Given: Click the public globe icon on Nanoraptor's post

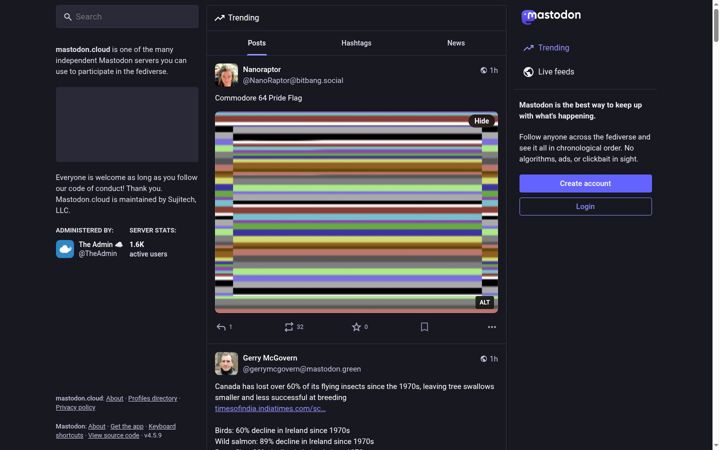Looking at the screenshot, I should pyautogui.click(x=484, y=70).
